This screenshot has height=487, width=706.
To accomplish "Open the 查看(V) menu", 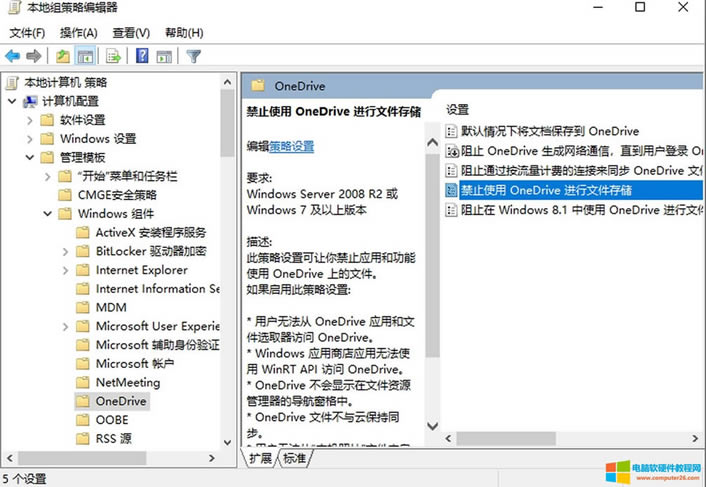I will [x=131, y=33].
